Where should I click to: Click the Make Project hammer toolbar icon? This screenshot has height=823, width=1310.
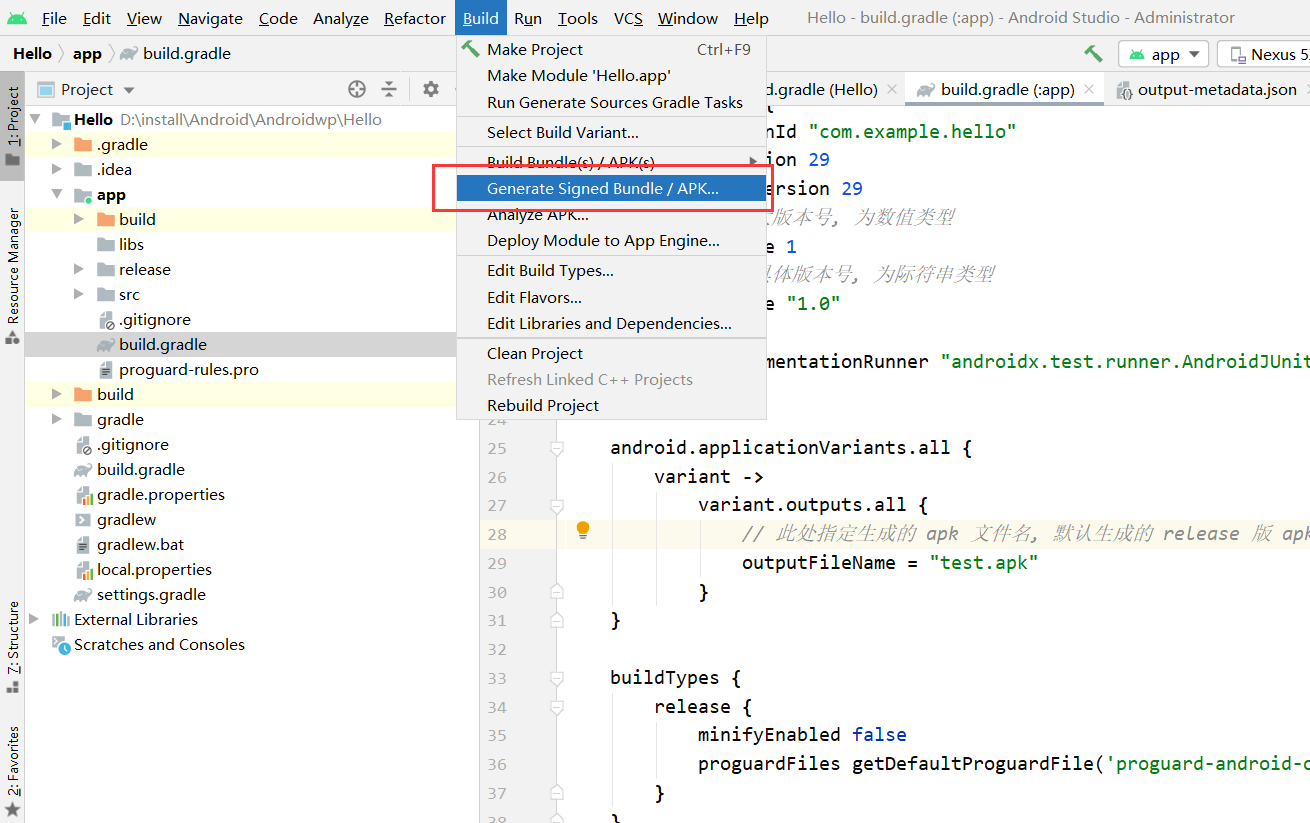1093,54
